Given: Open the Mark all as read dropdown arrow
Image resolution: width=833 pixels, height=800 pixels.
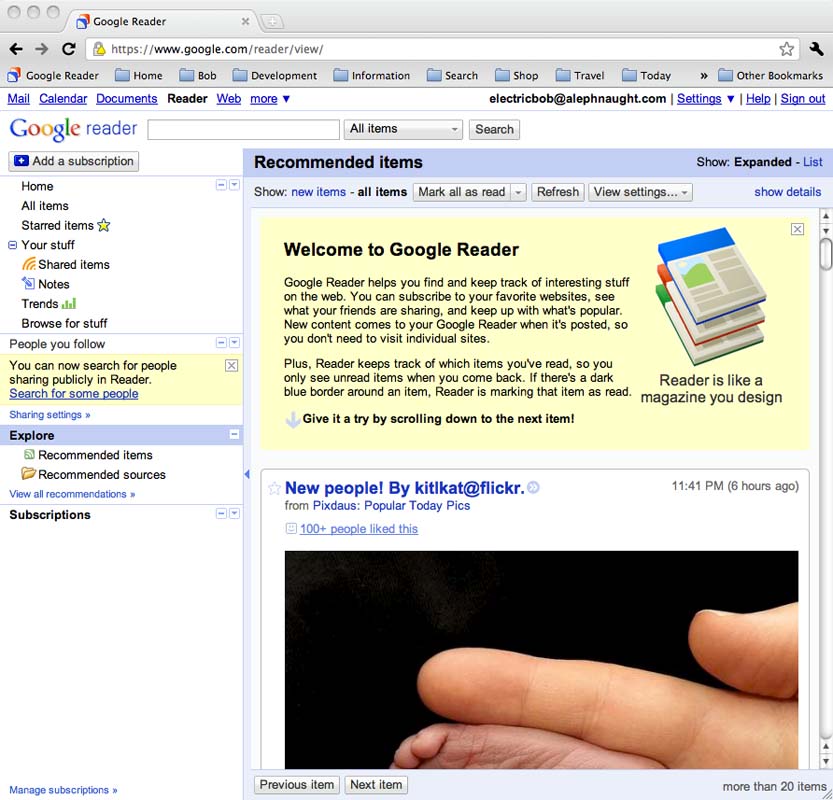Looking at the screenshot, I should (x=518, y=192).
